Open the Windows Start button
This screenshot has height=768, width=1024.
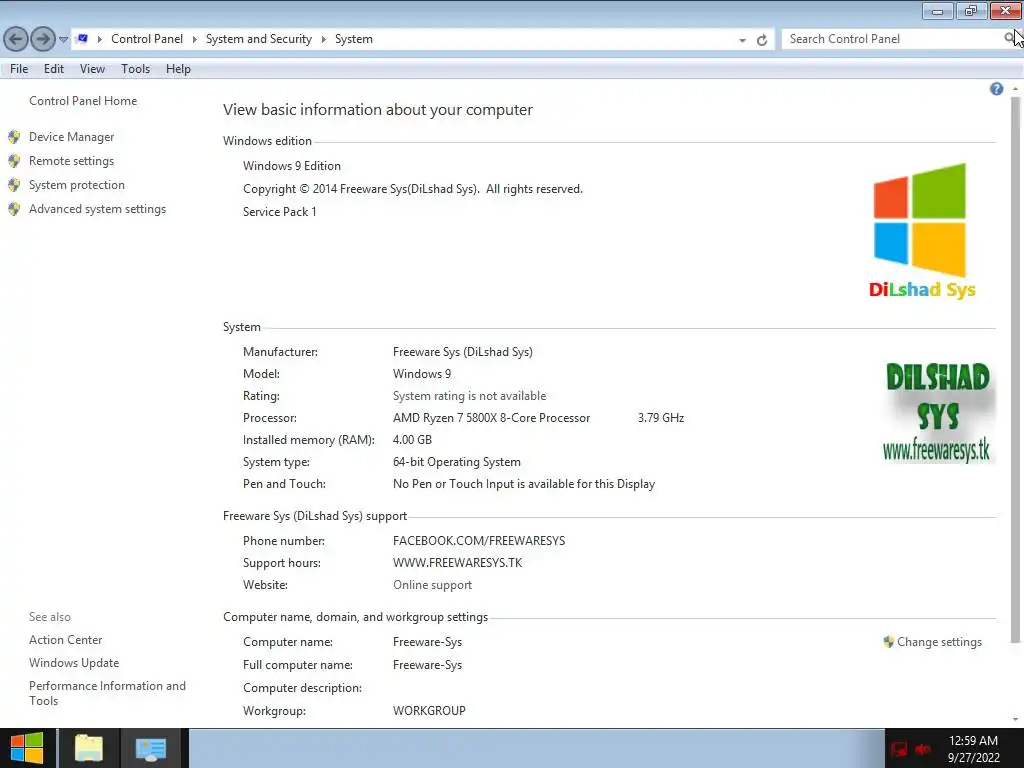coord(27,748)
